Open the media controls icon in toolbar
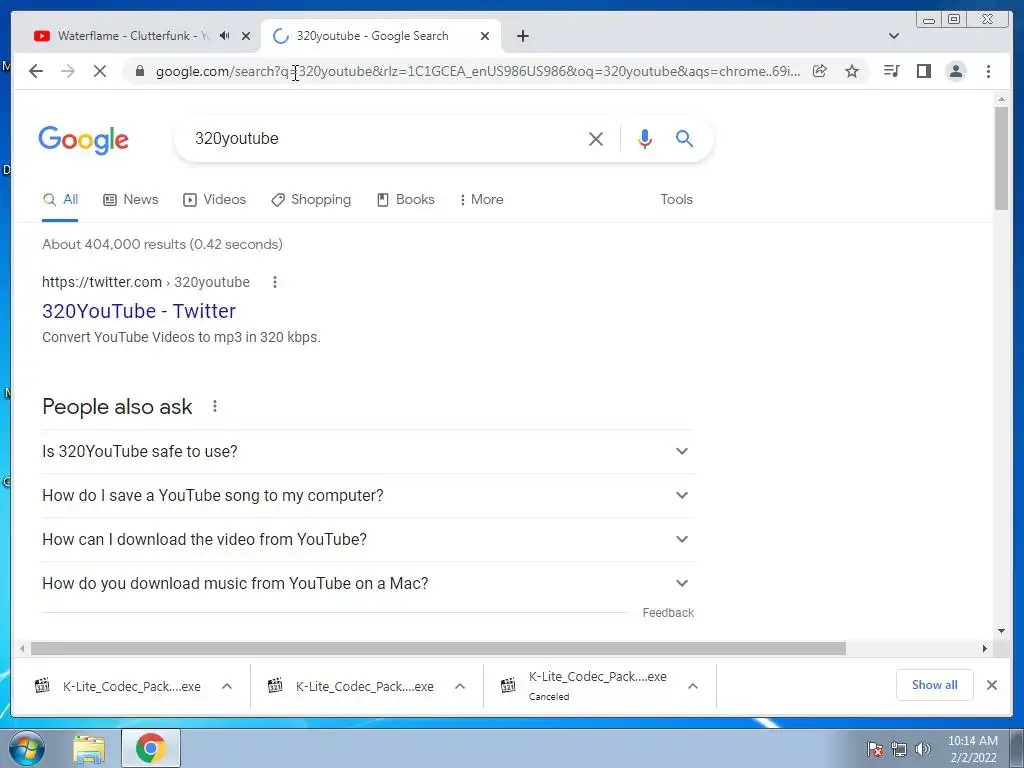Screen dimensions: 1024x768 pos(891,71)
